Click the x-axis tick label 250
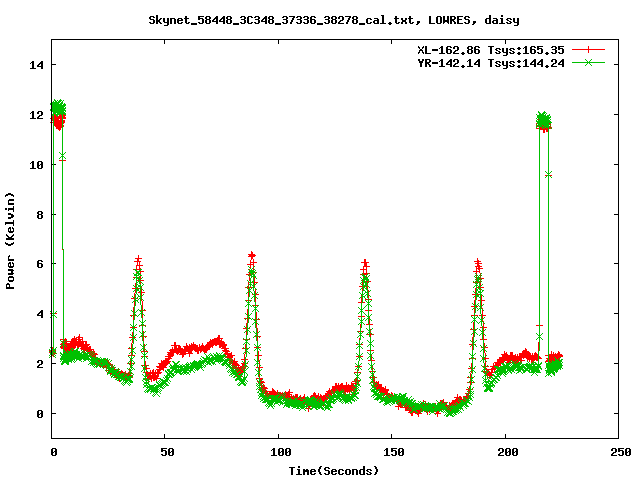640x480 pixels. tap(620, 452)
